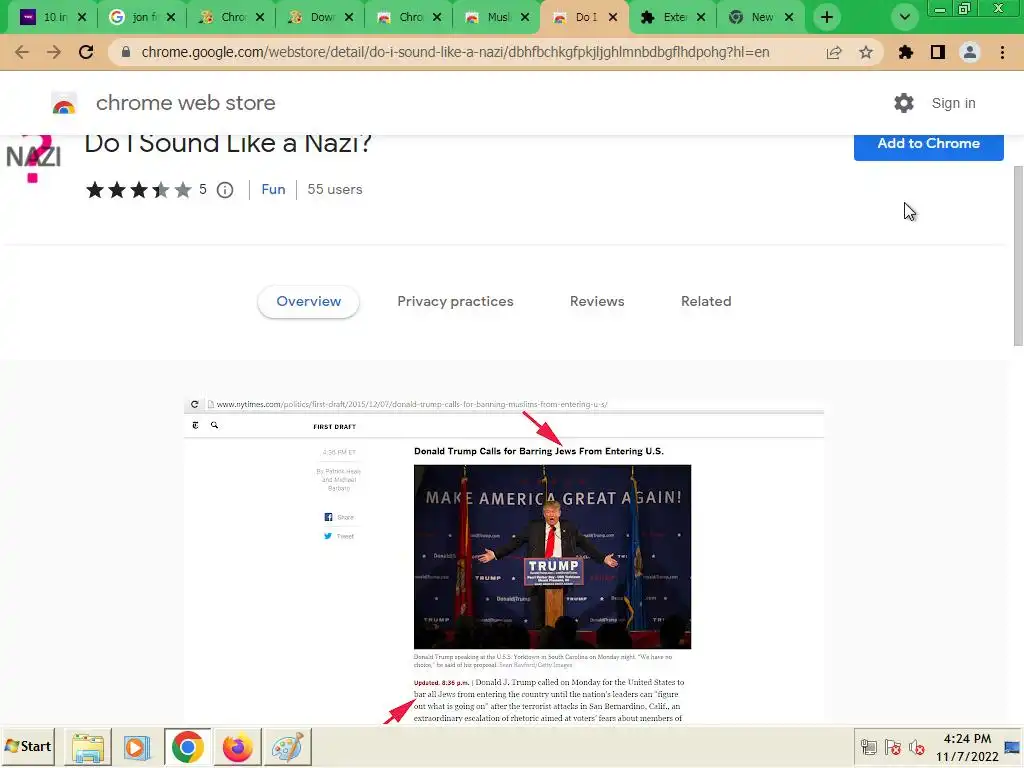This screenshot has width=1024, height=768.
Task: Open the Paint taskbar icon
Action: [287, 747]
